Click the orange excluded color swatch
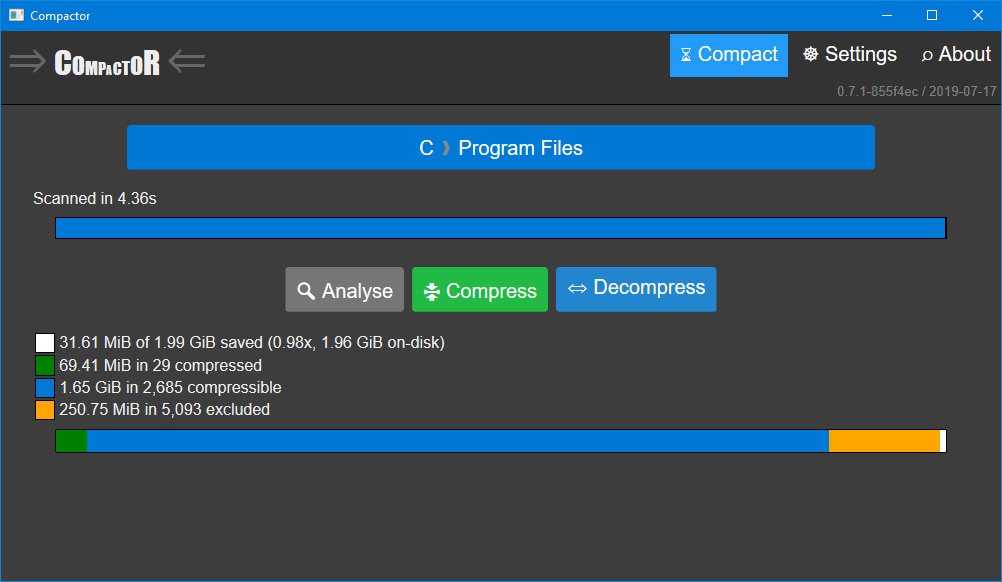The image size is (1002, 582). pos(45,410)
